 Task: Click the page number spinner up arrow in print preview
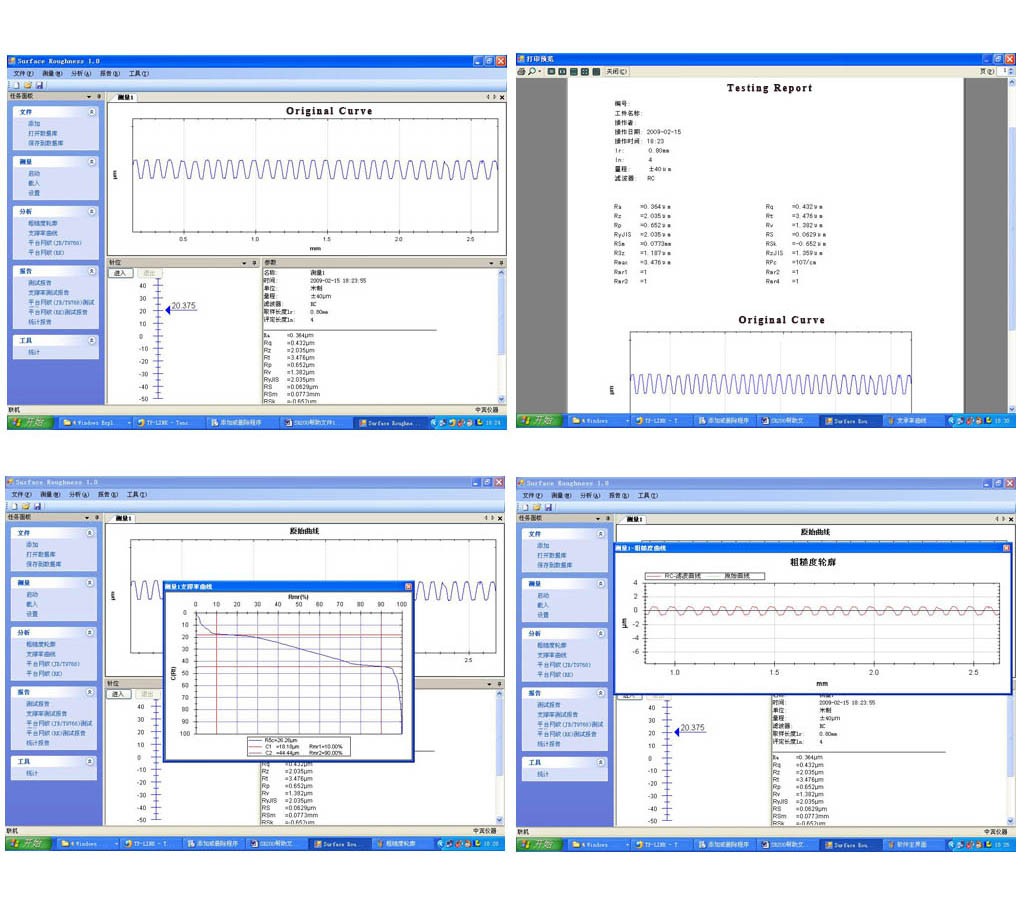(x=1012, y=69)
